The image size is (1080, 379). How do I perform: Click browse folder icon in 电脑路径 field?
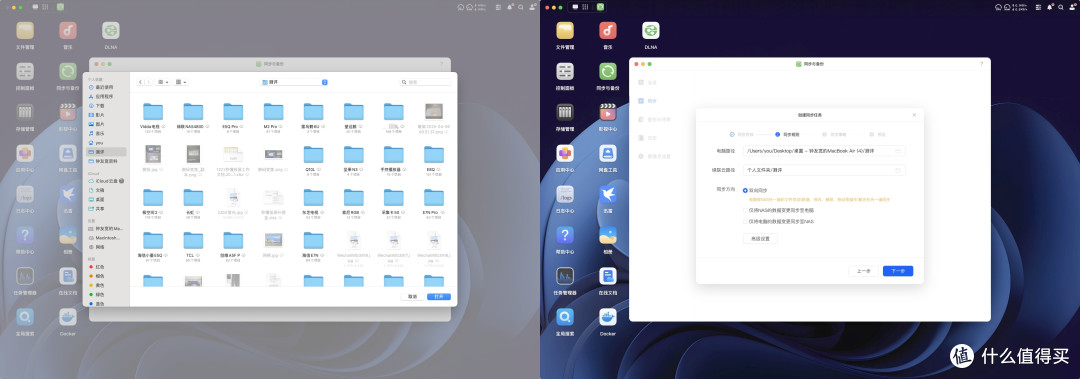pyautogui.click(x=898, y=151)
